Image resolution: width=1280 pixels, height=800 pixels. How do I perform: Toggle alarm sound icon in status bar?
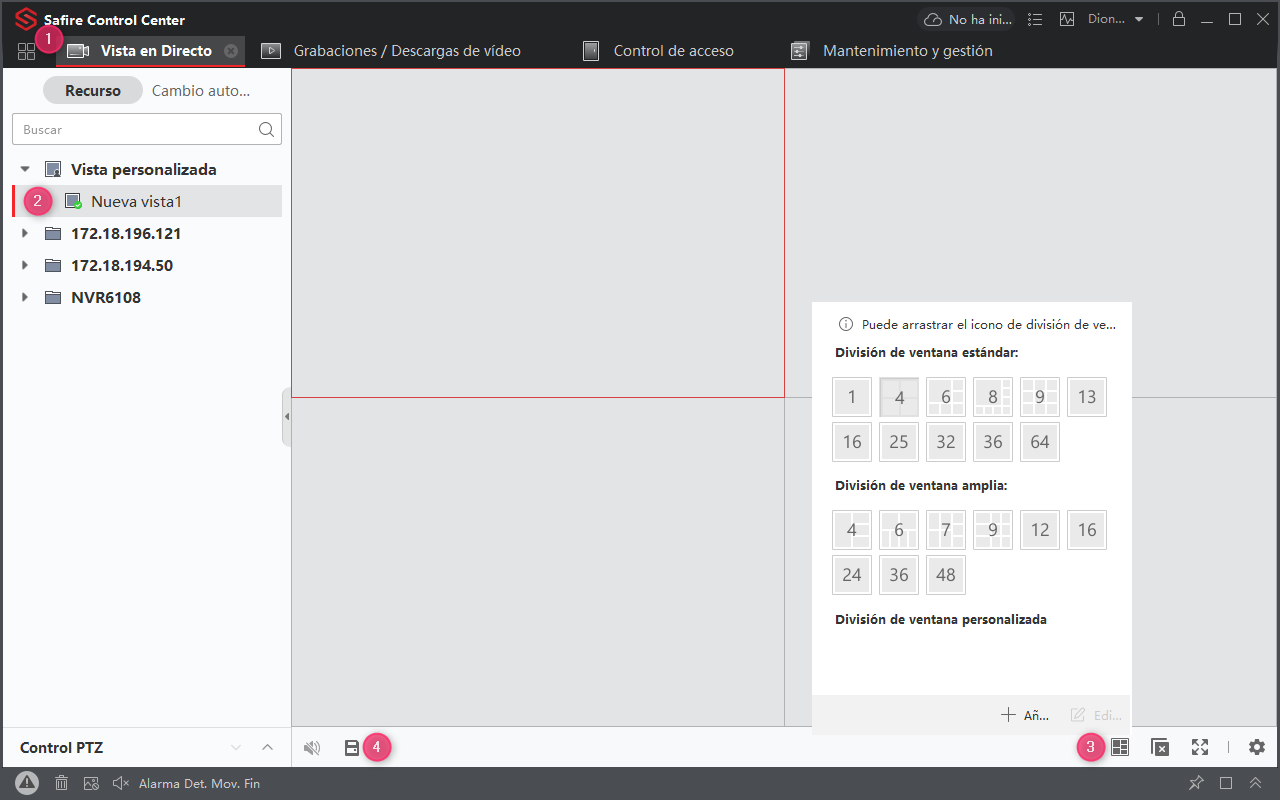pyautogui.click(x=121, y=783)
